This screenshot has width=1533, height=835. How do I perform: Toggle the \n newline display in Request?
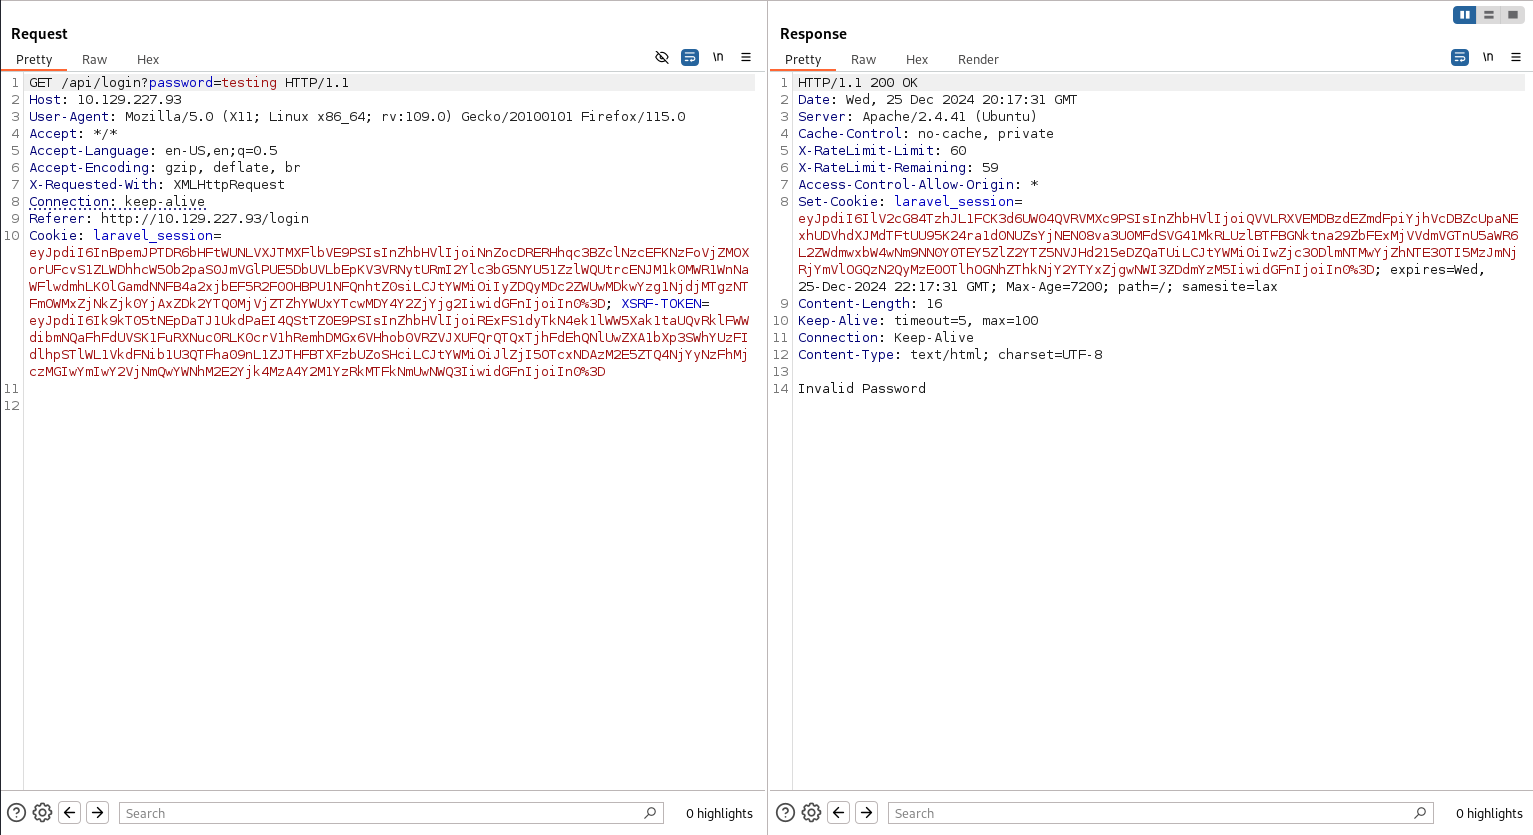(718, 57)
